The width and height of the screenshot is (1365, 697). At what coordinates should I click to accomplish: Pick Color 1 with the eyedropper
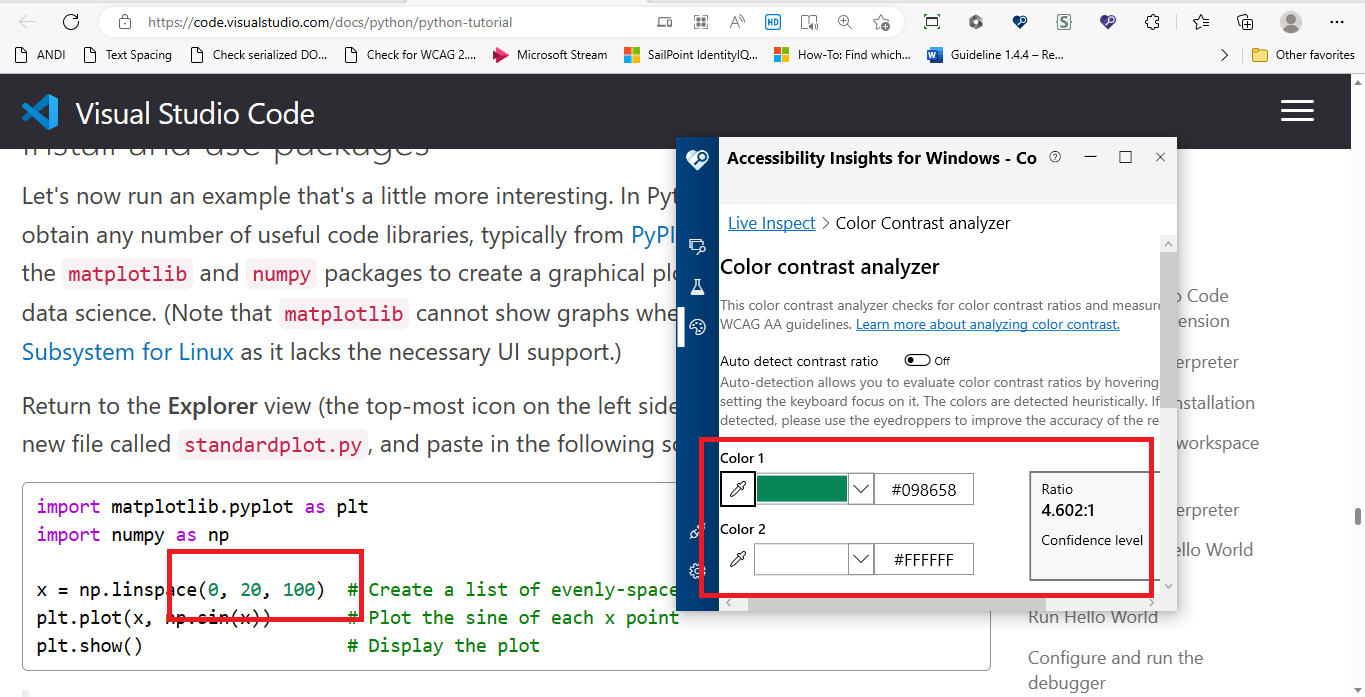(737, 489)
